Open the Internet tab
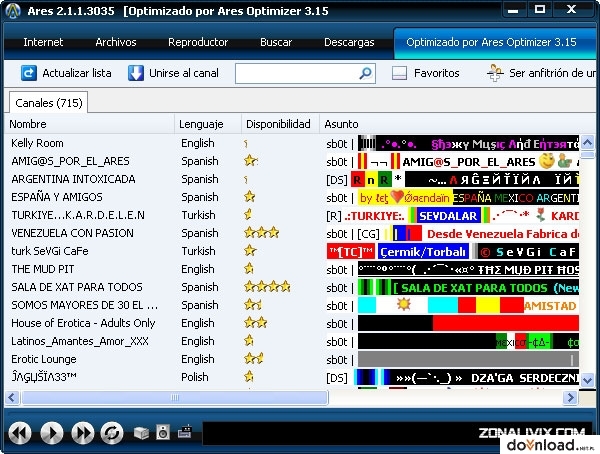 point(43,42)
